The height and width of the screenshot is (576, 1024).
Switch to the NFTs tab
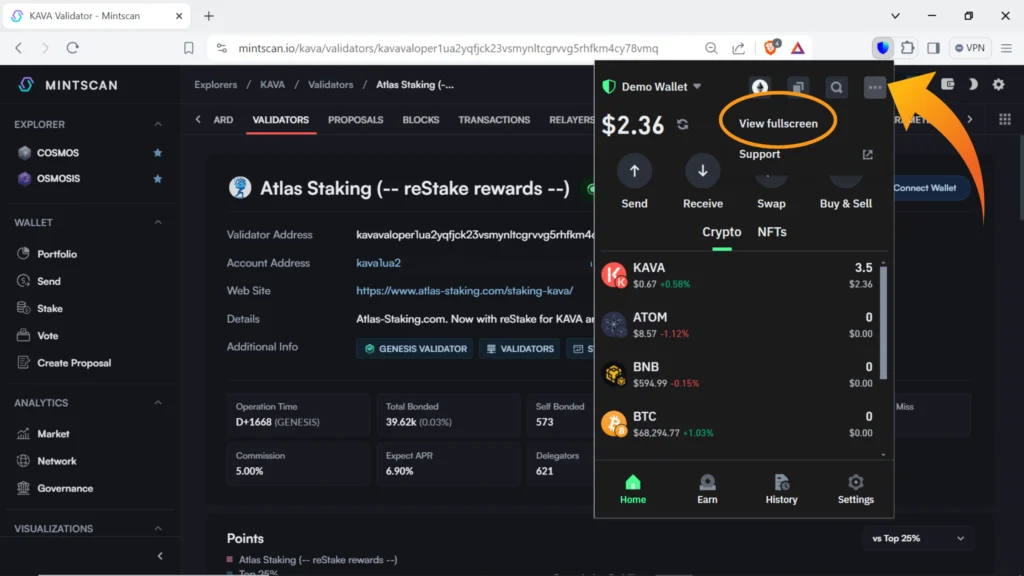[x=772, y=232]
